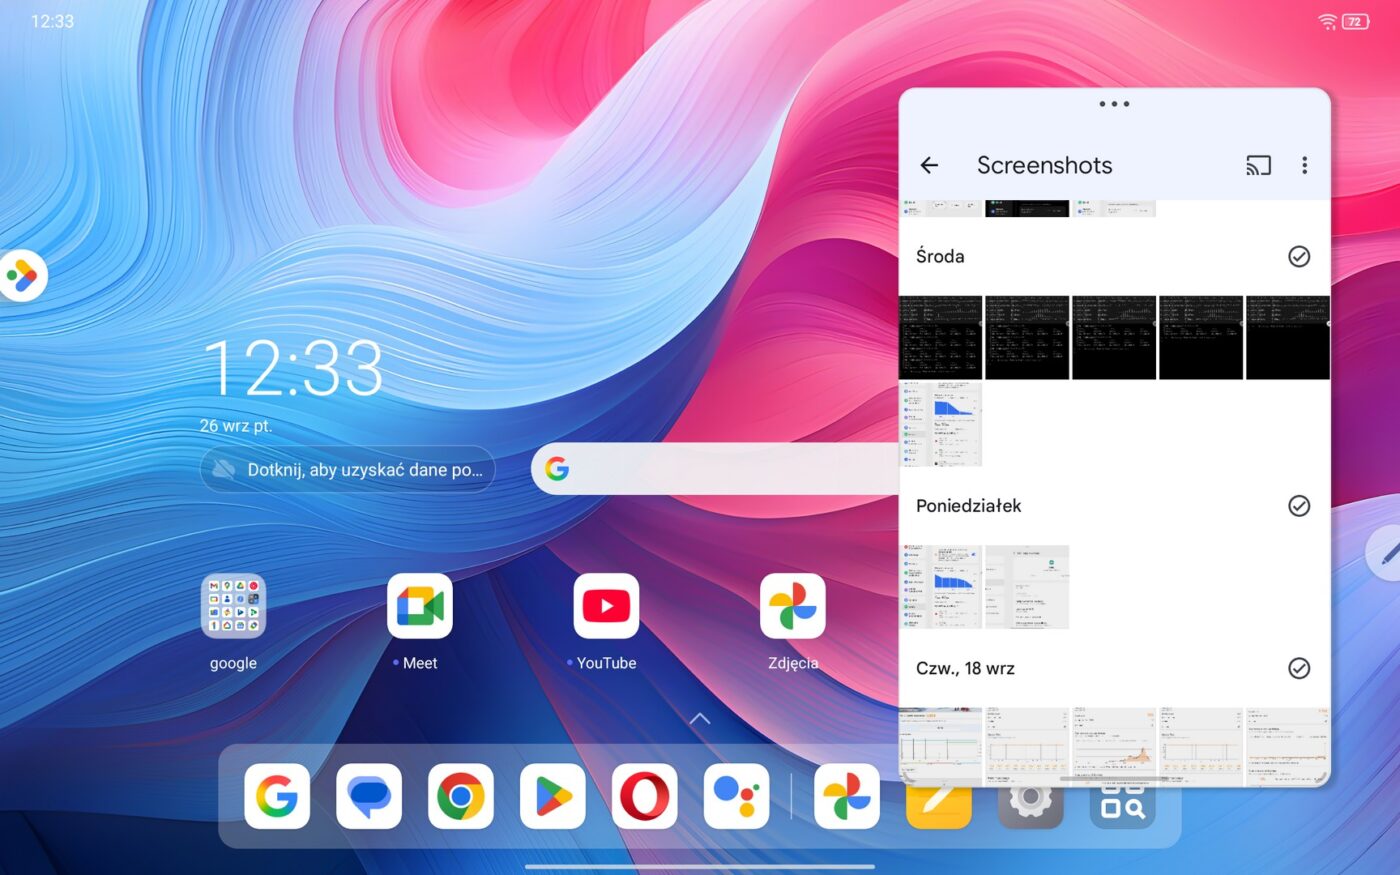Select all screenshots from Środa
Viewport: 1400px width, 875px height.
(x=1298, y=257)
